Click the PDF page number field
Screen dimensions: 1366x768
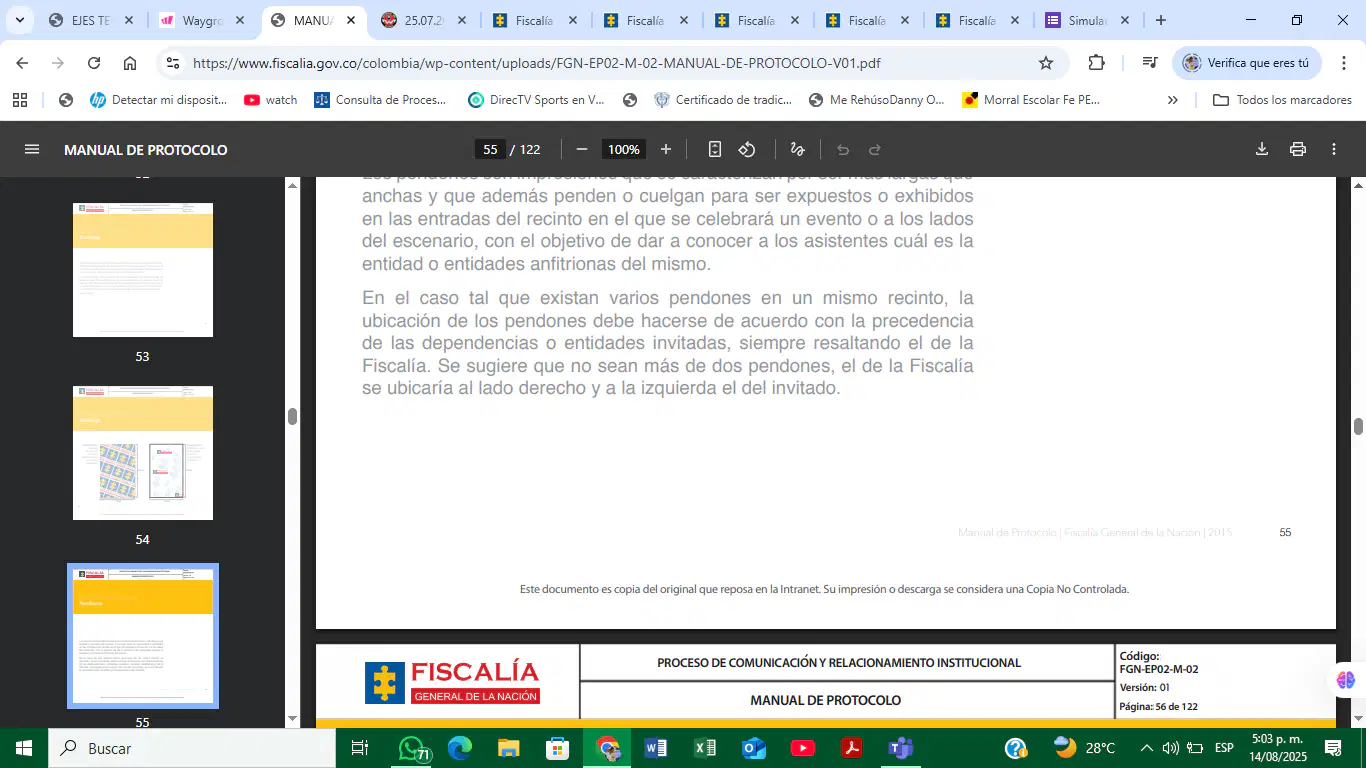point(490,150)
